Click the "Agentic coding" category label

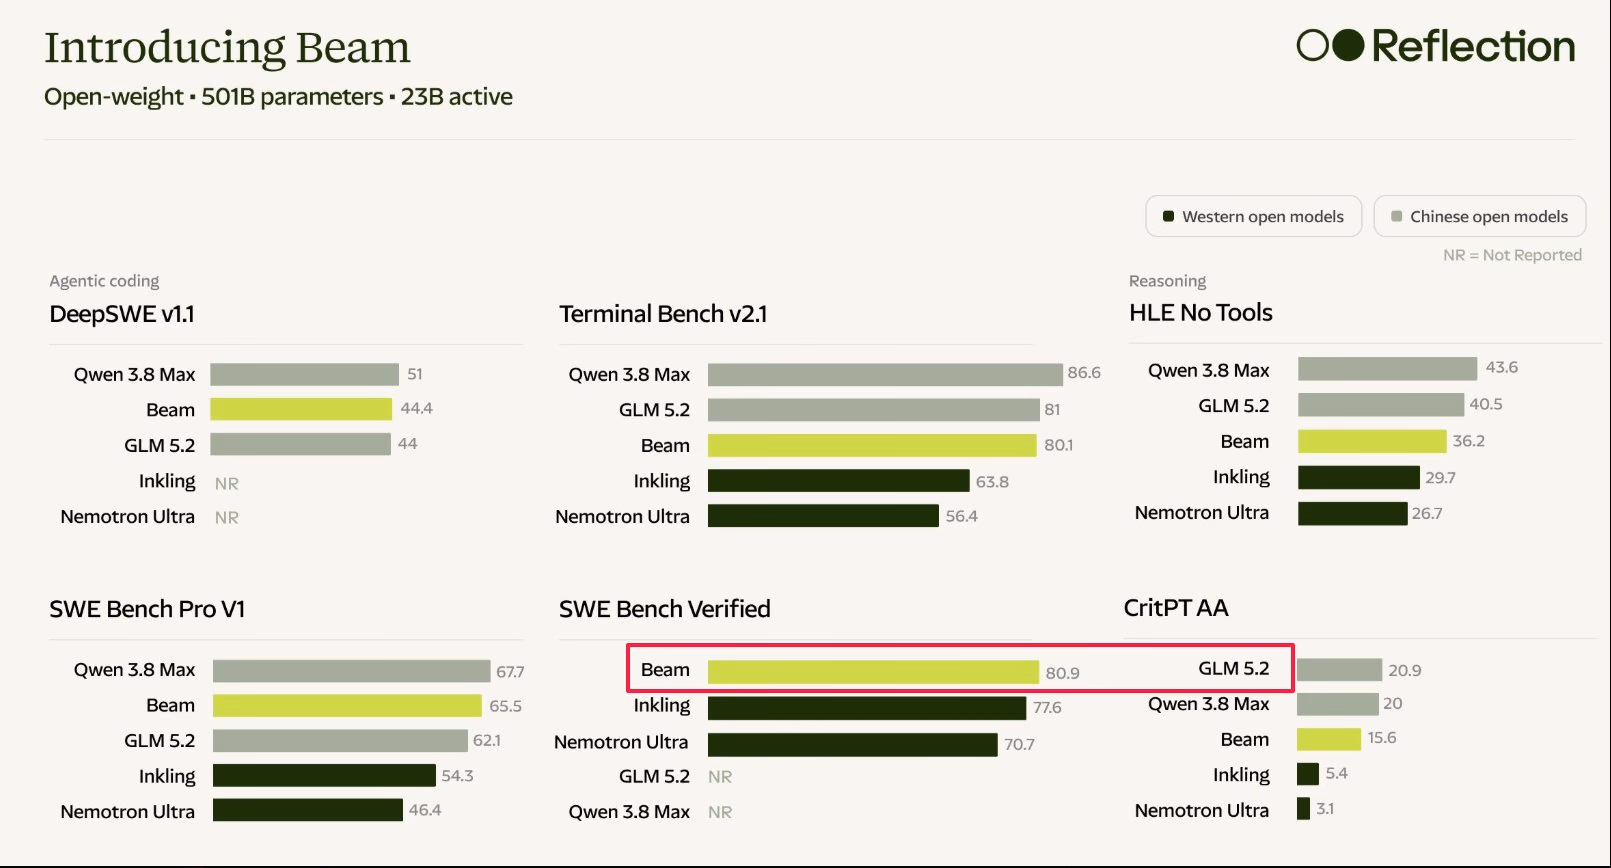pos(104,281)
